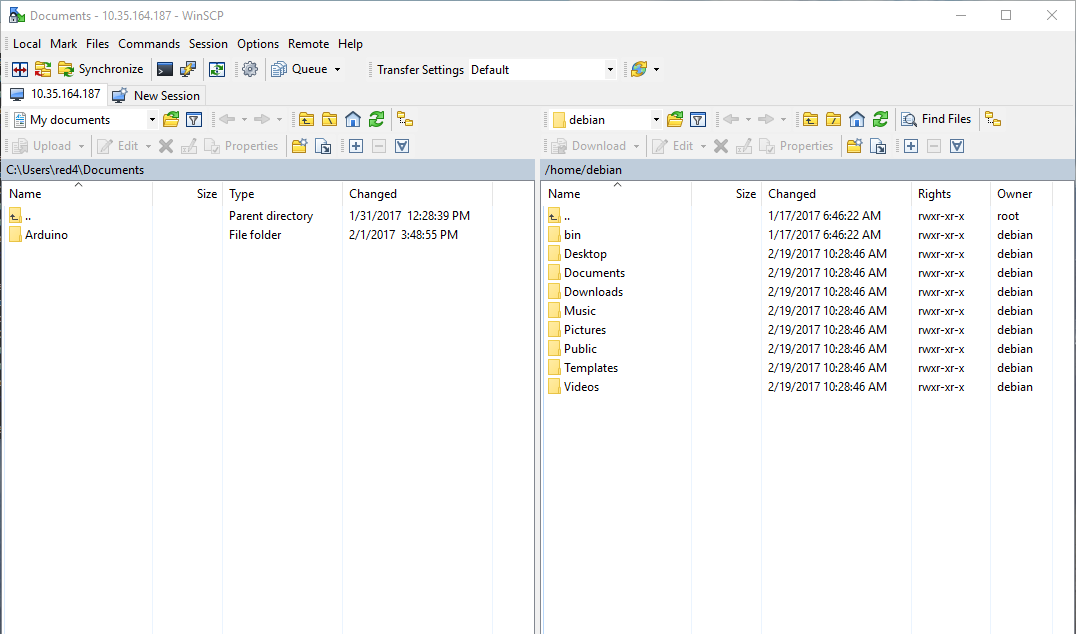The image size is (1076, 634).
Task: Open Preferences gear icon
Action: pos(250,69)
